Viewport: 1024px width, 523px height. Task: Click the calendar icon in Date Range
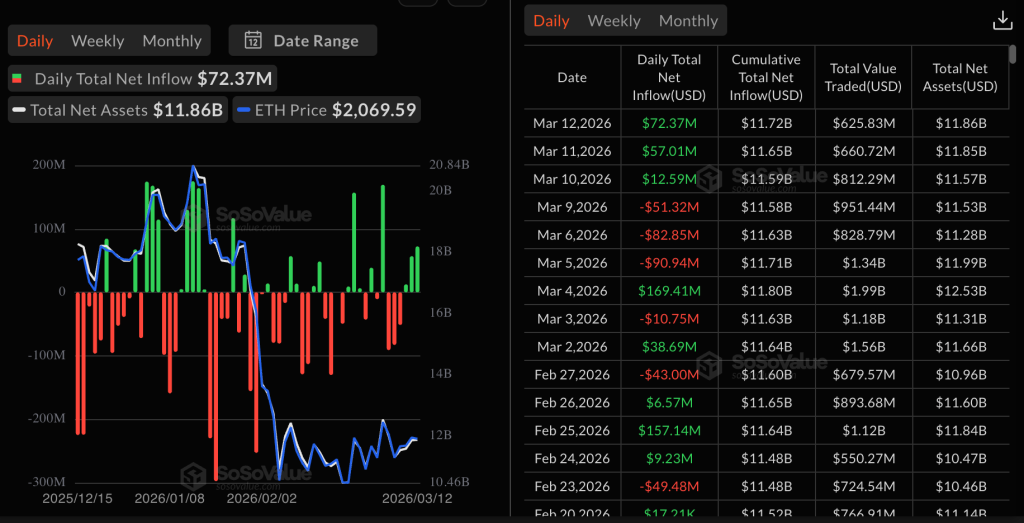pyautogui.click(x=253, y=41)
